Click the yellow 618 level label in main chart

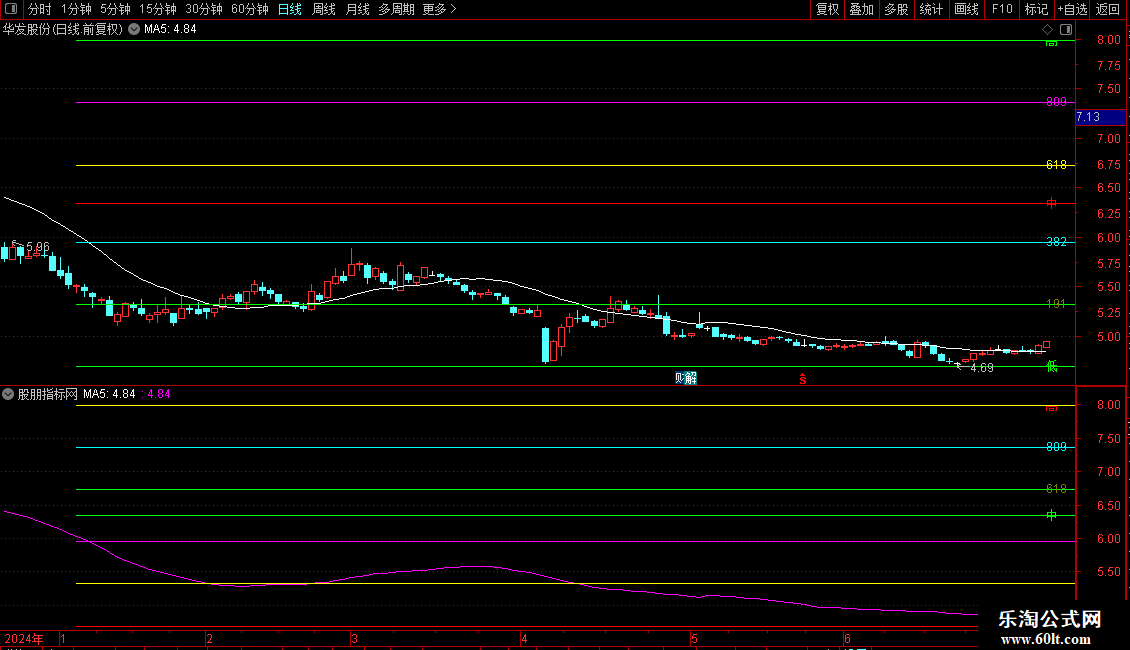(x=1056, y=165)
